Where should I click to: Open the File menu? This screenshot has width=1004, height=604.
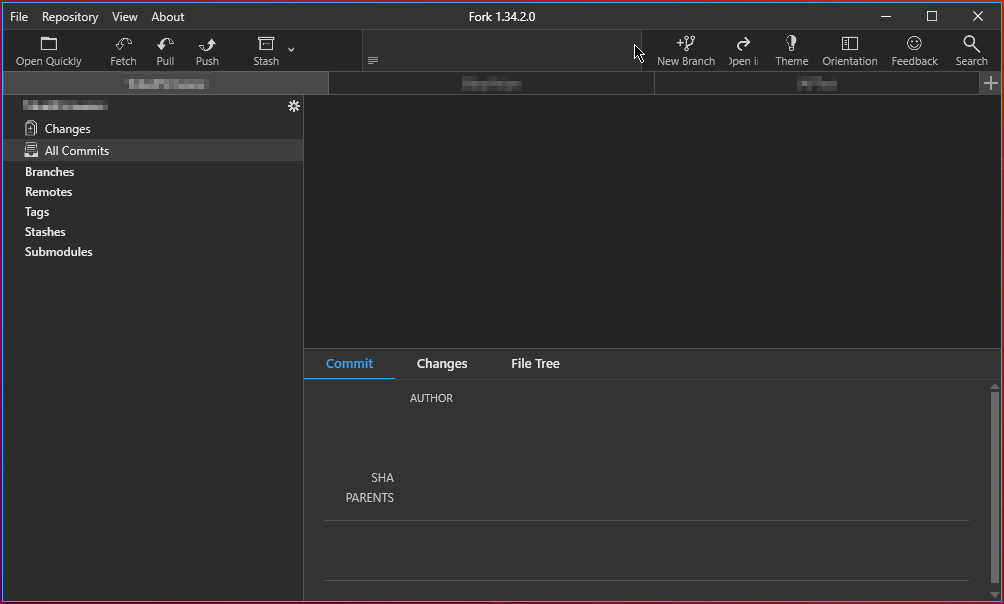(19, 17)
